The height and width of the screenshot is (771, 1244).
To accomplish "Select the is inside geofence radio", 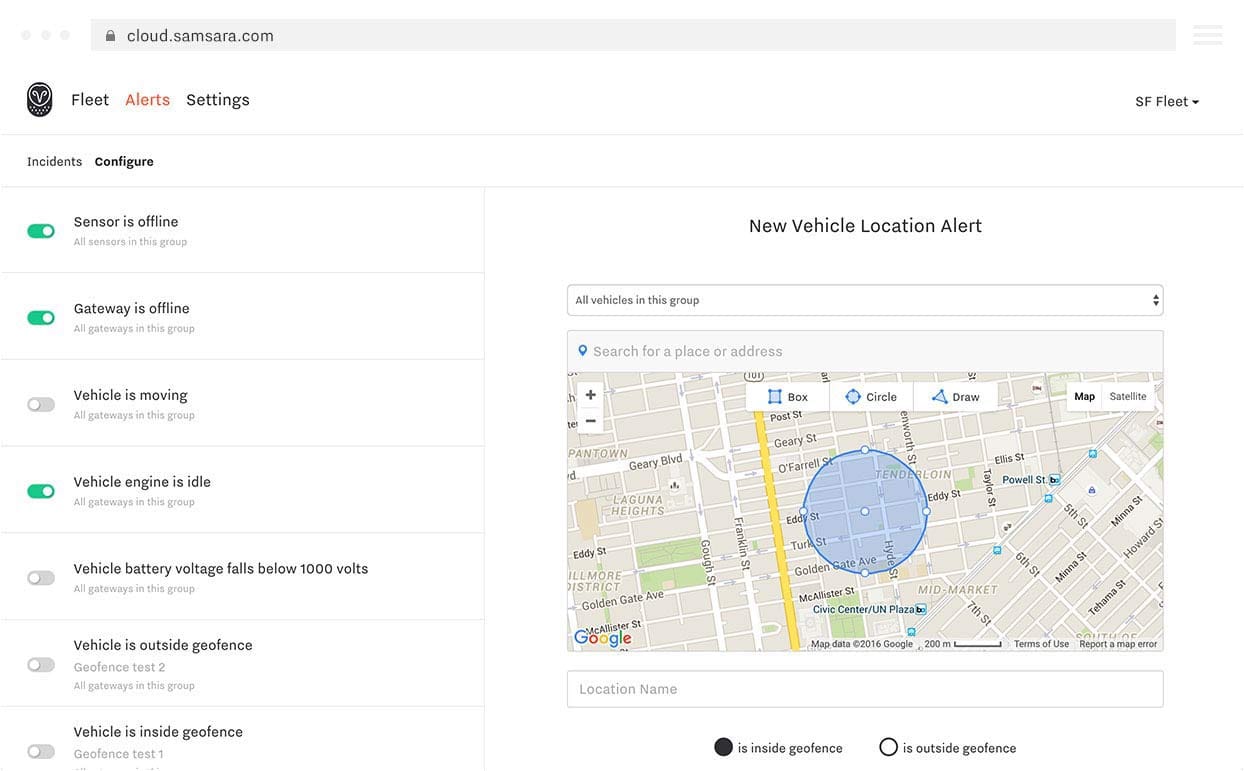I will [723, 747].
